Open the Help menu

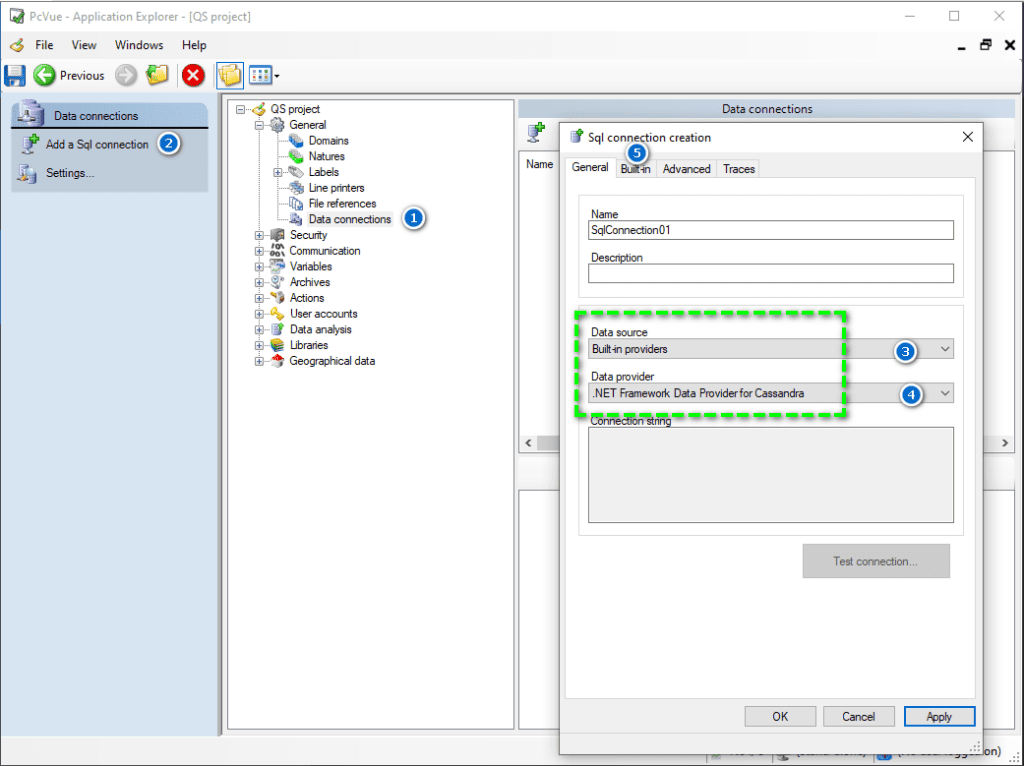(194, 45)
